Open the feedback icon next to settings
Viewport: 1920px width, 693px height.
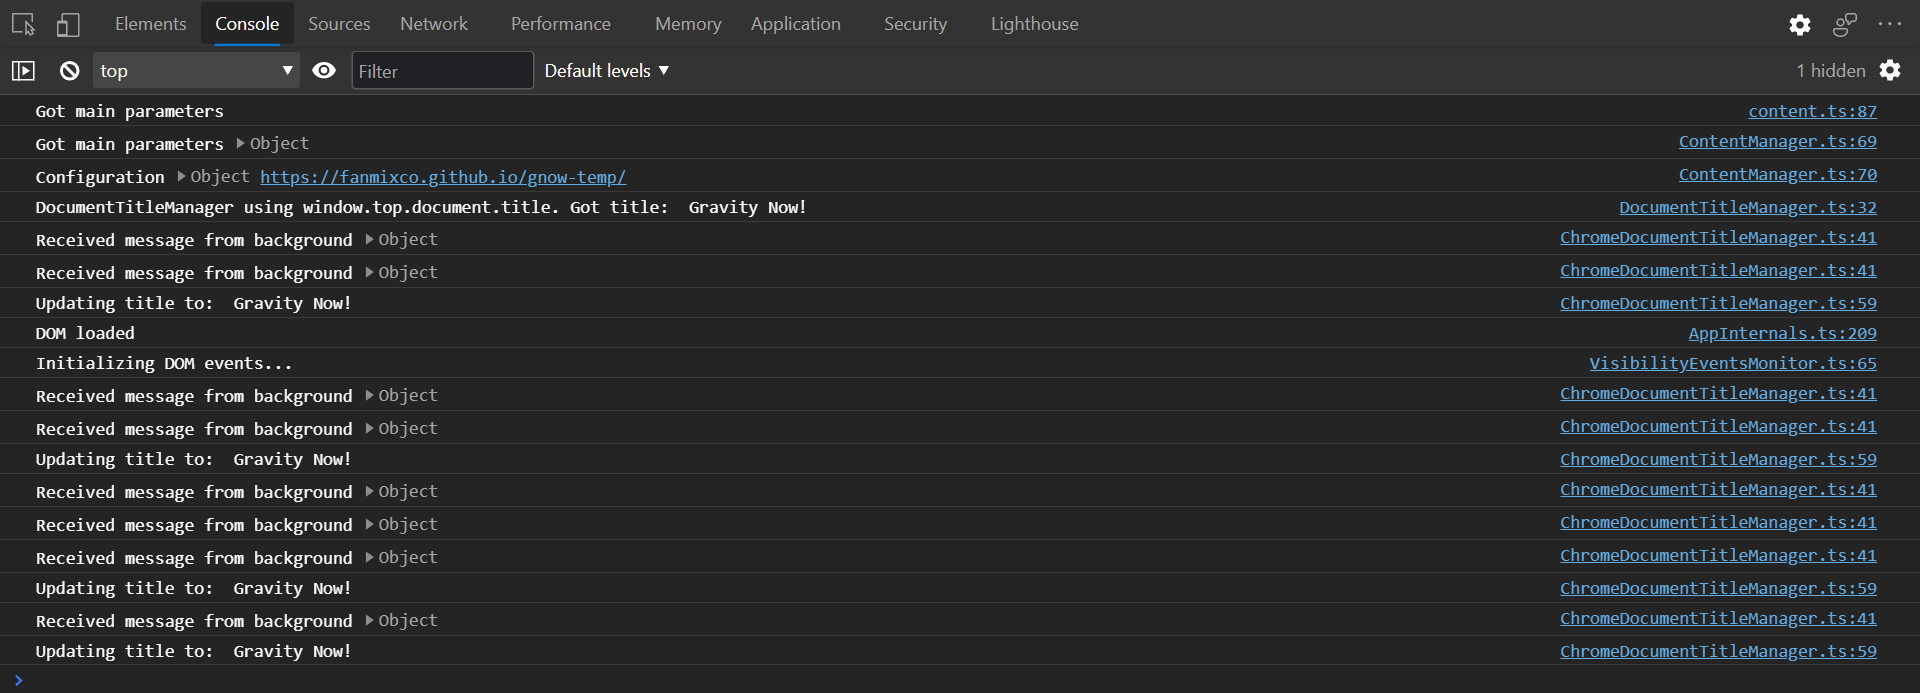coord(1845,25)
